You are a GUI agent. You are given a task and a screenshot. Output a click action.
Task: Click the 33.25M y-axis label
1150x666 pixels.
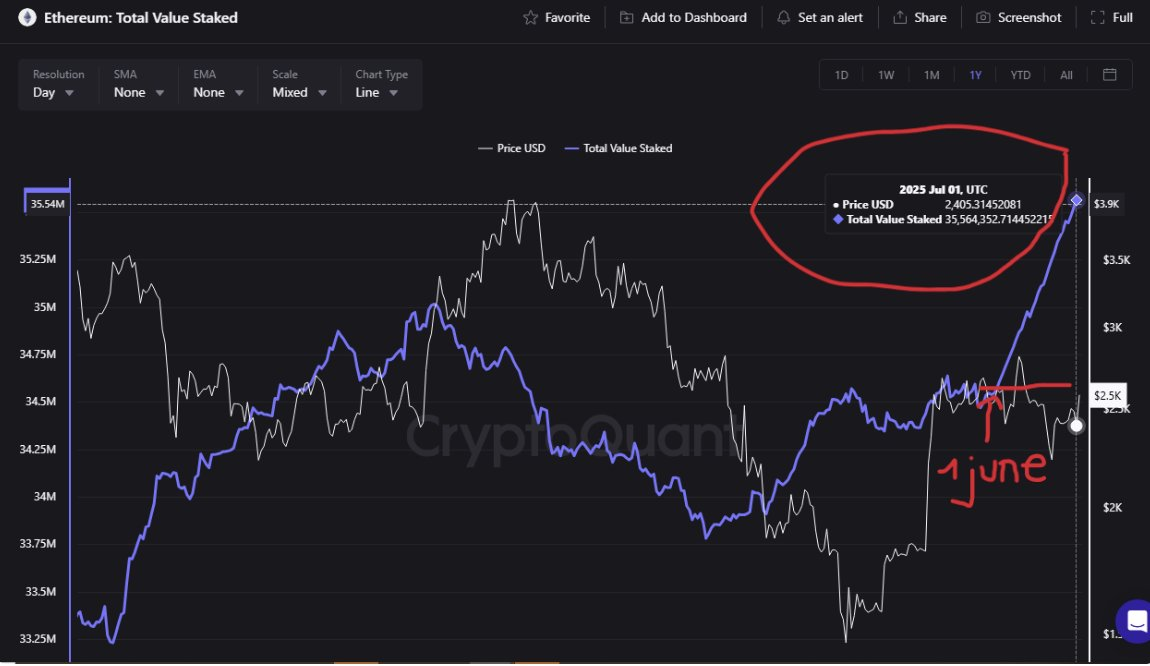tap(37, 639)
